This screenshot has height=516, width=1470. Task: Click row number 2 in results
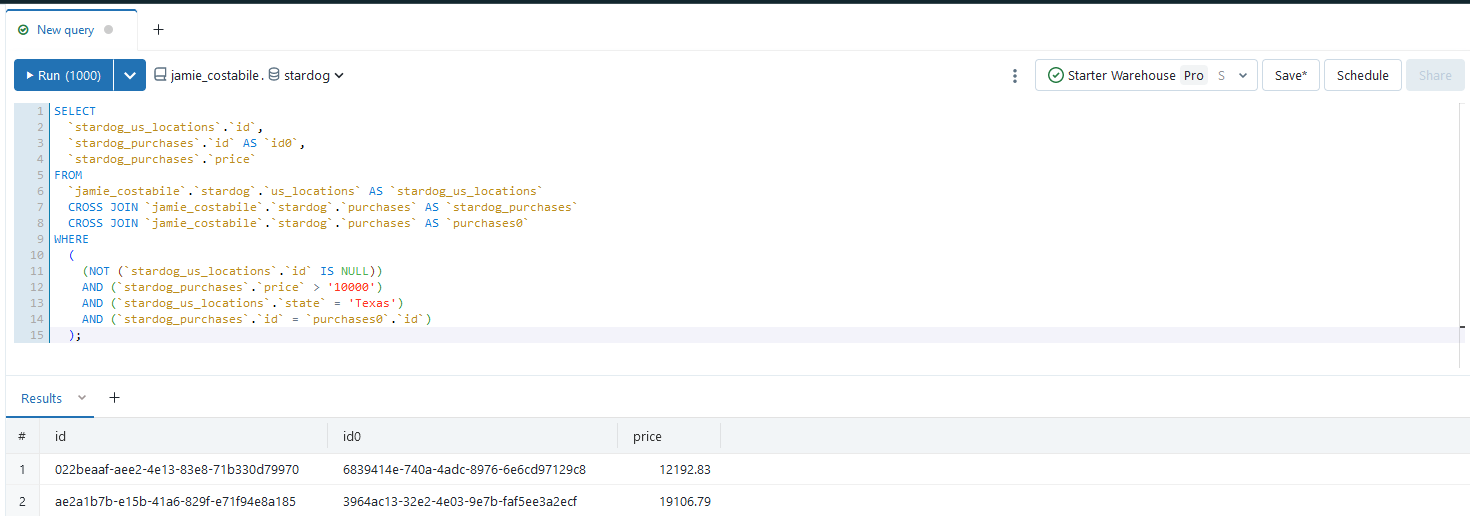(22, 501)
